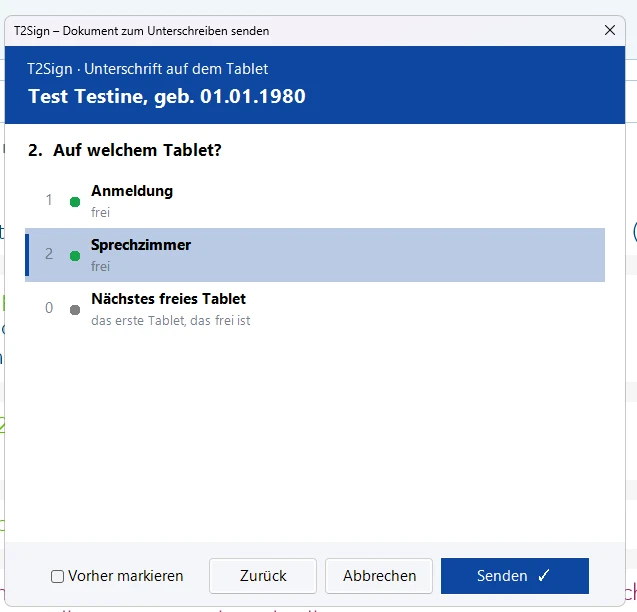
Task: Enable the Vorher markieren checkbox
Action: coord(57,576)
